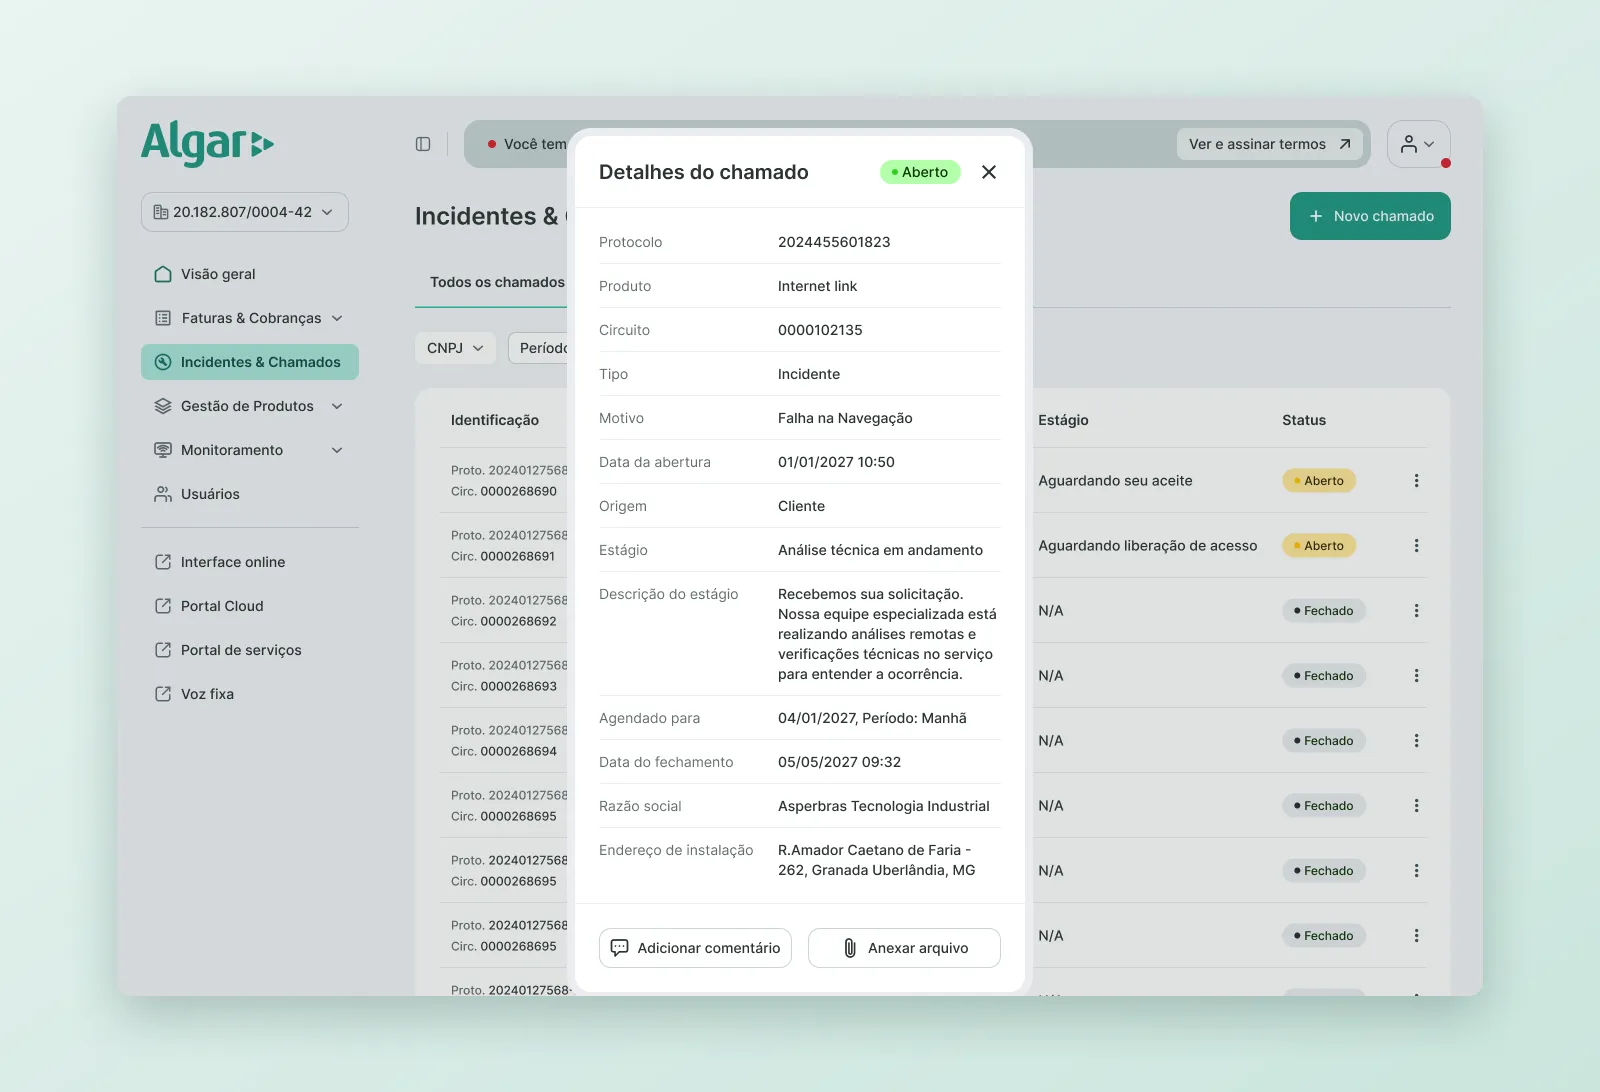Toggle the sidebar collapse icon
The image size is (1600, 1092).
point(423,144)
